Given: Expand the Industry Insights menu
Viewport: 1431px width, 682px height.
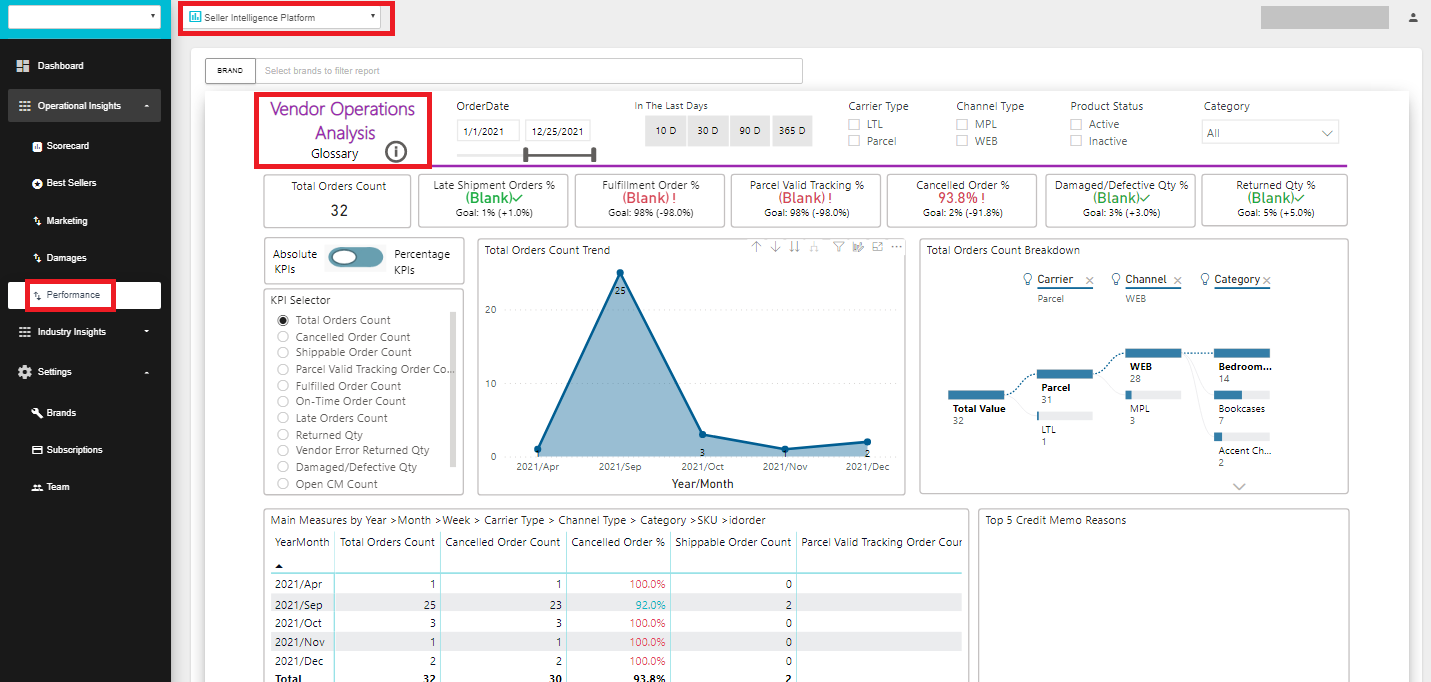Looking at the screenshot, I should point(84,332).
